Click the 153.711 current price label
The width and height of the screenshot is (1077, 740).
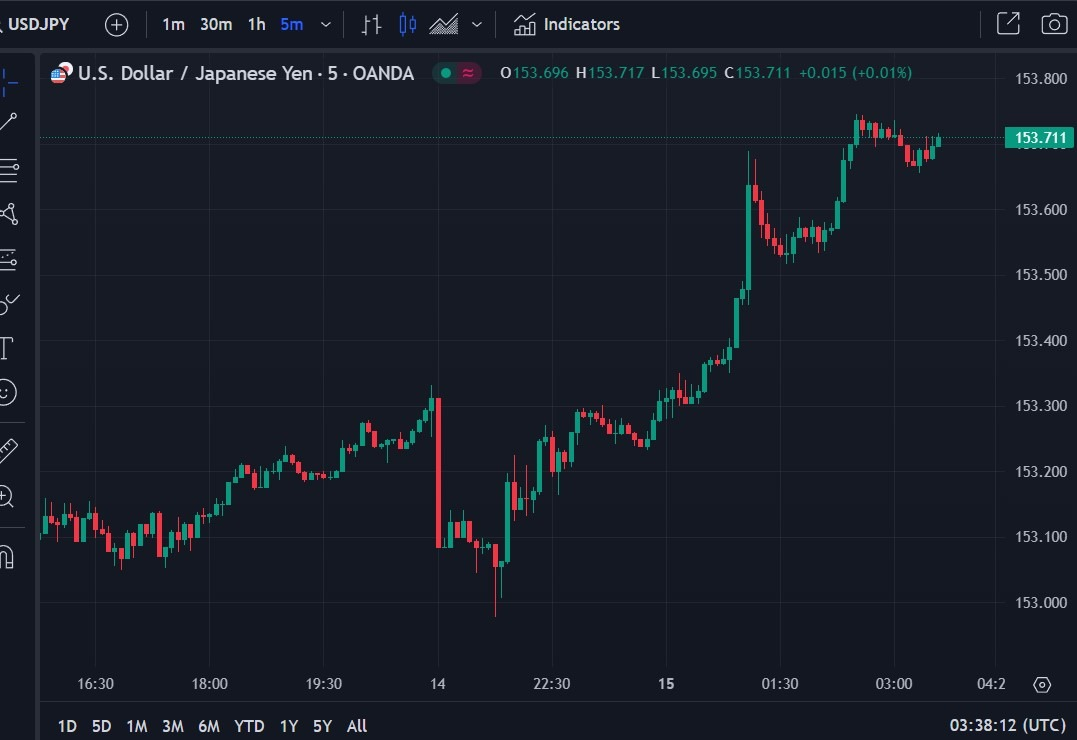1039,137
